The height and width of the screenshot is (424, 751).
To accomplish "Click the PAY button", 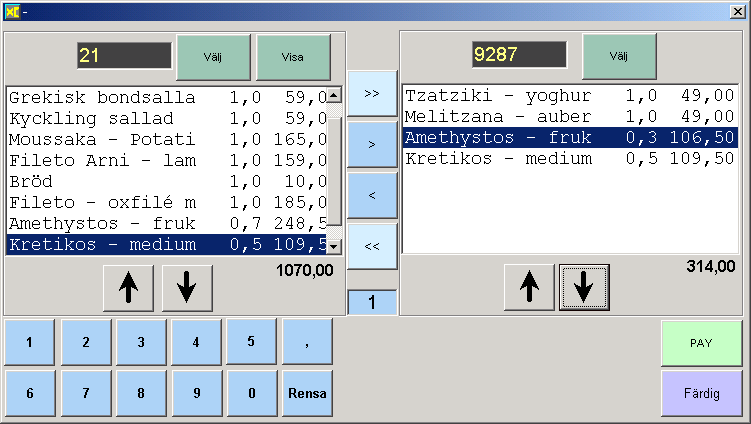I will click(701, 344).
